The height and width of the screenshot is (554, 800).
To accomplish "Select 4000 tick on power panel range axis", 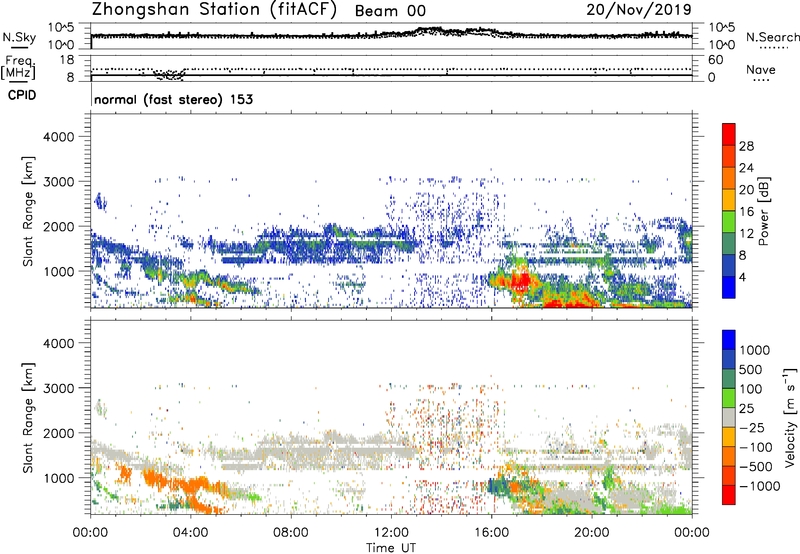I will point(58,137).
